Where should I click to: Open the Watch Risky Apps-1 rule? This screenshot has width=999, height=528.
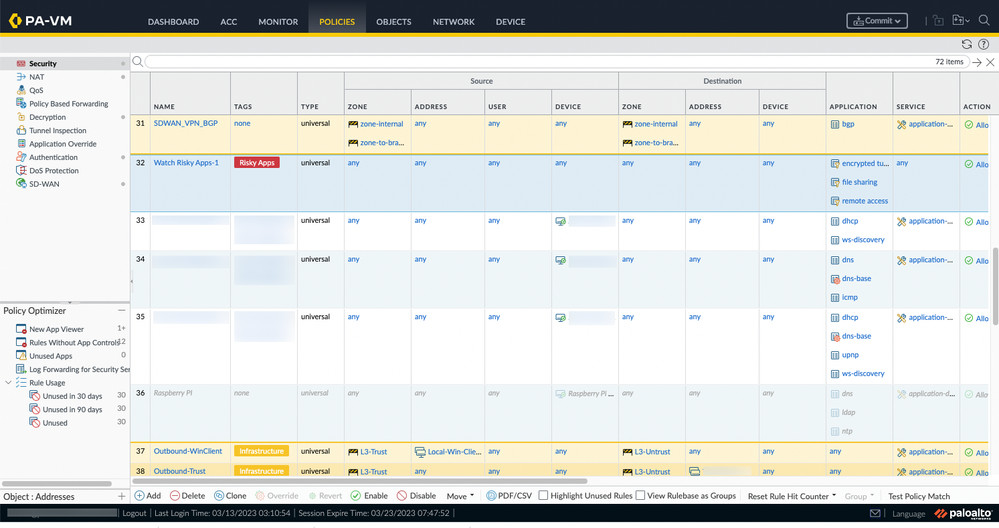point(186,163)
